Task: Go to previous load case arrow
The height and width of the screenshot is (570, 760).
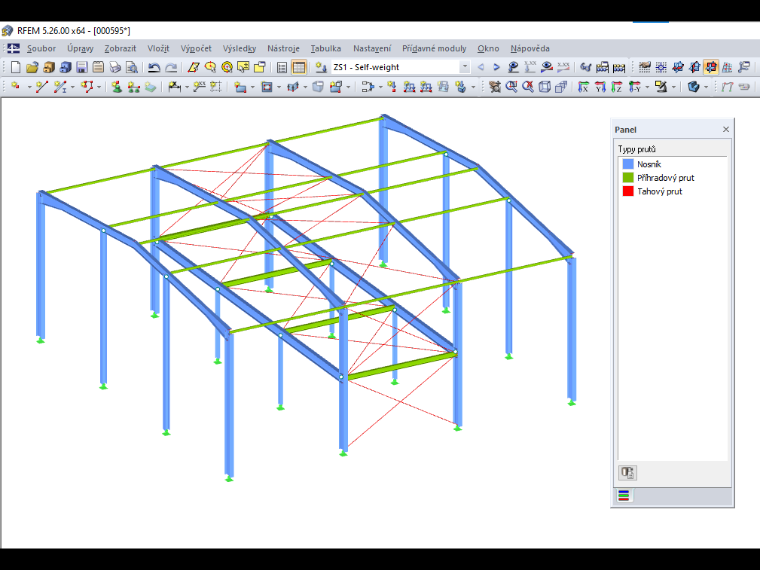Action: 480,67
